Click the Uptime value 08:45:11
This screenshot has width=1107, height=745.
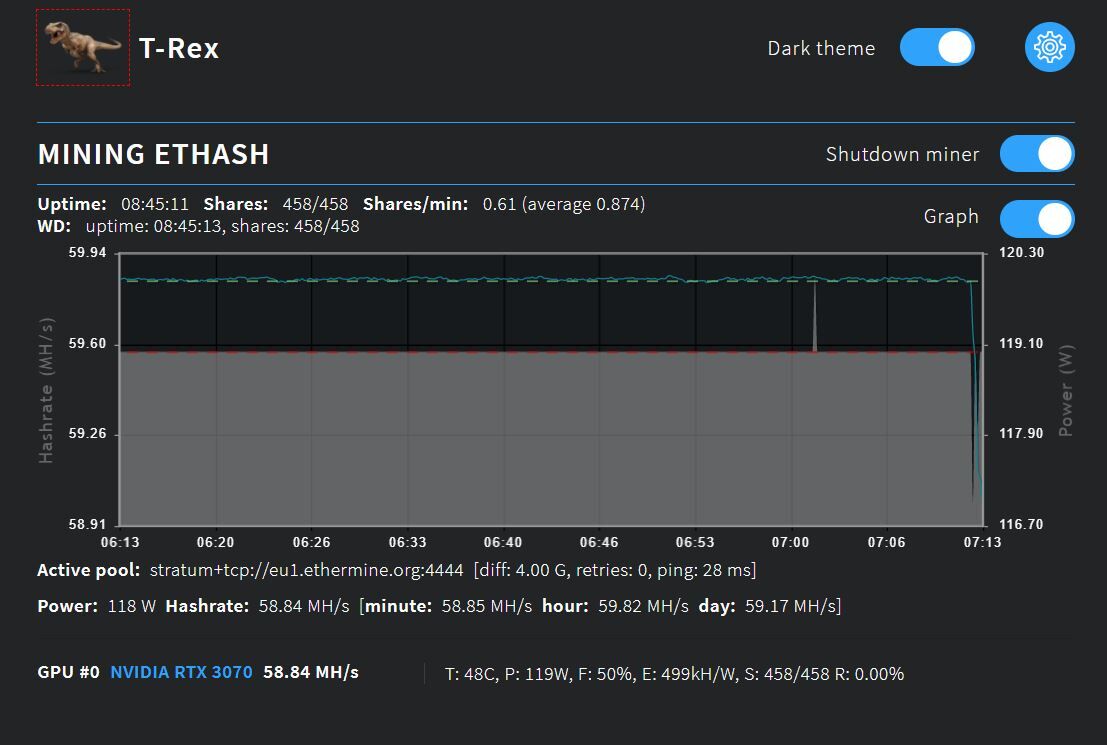pyautogui.click(x=155, y=204)
